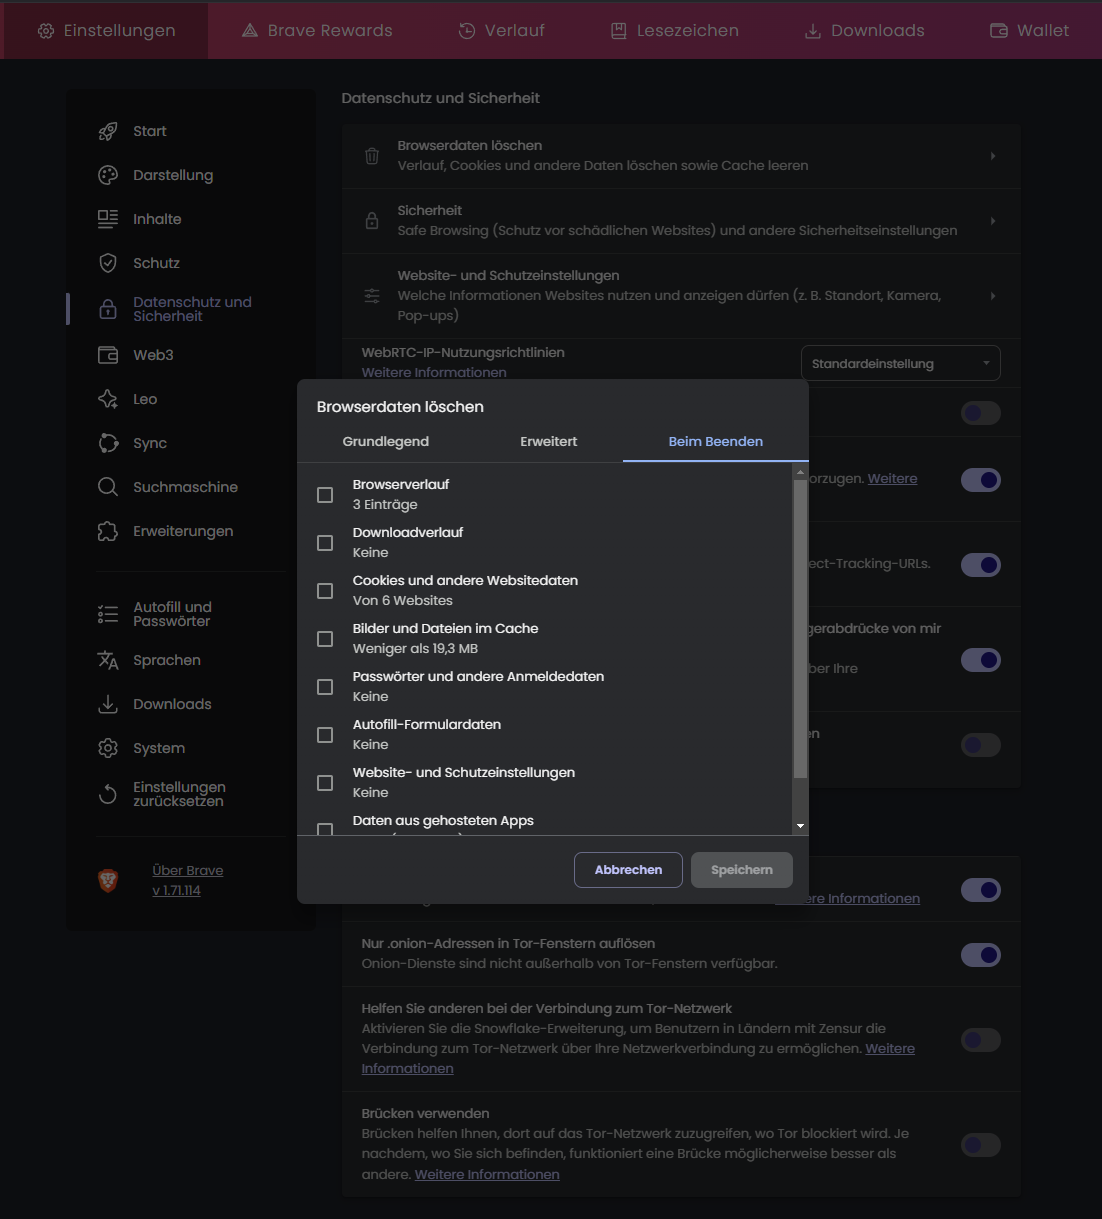Open Sync settings via its icon
1102x1219 pixels.
tap(108, 443)
